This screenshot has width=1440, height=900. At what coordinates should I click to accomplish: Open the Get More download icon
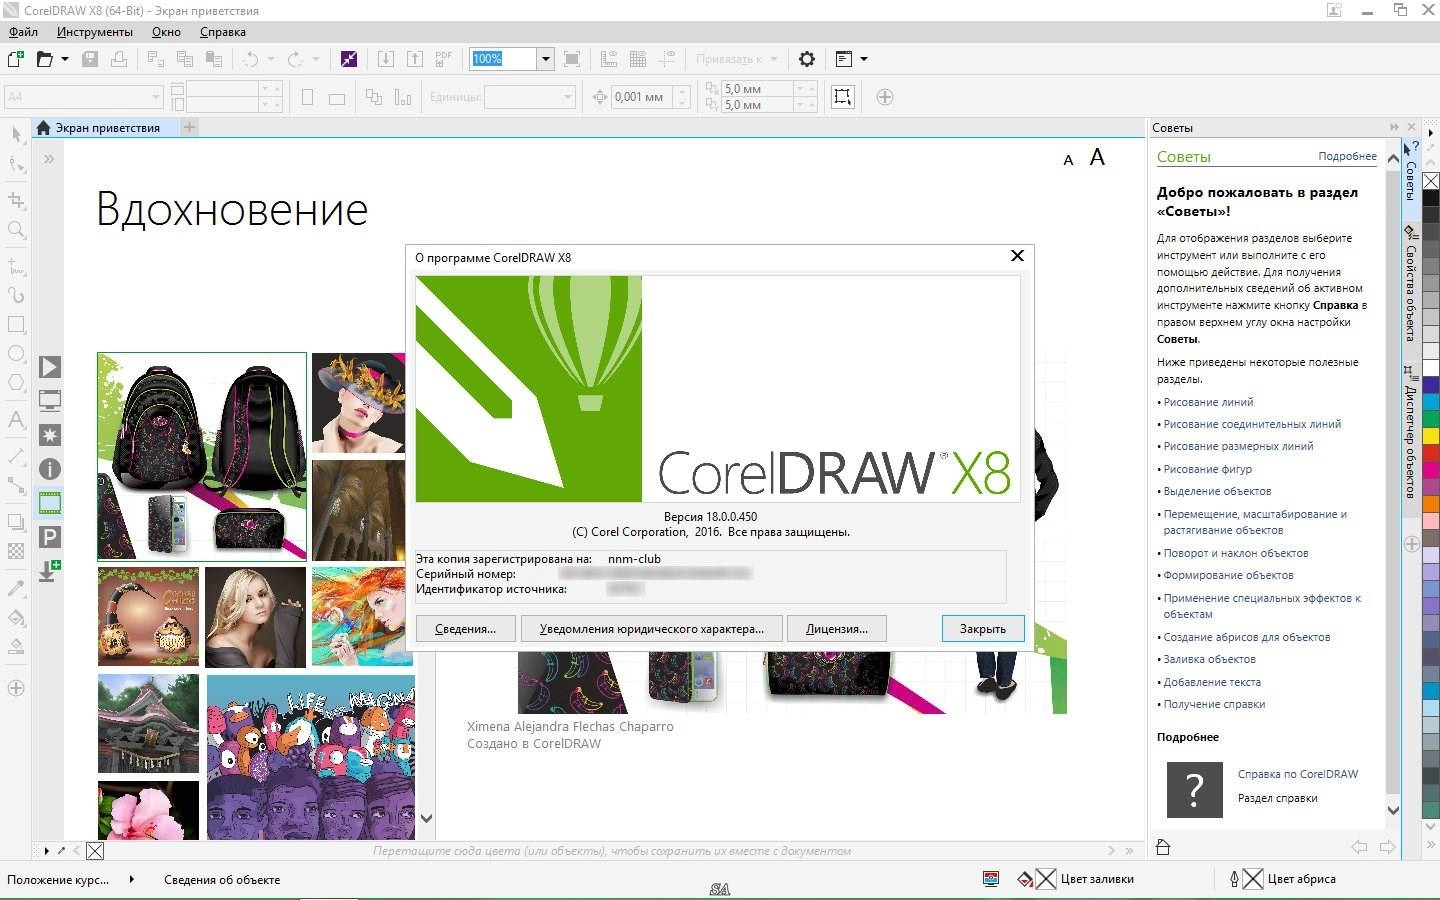(x=50, y=571)
